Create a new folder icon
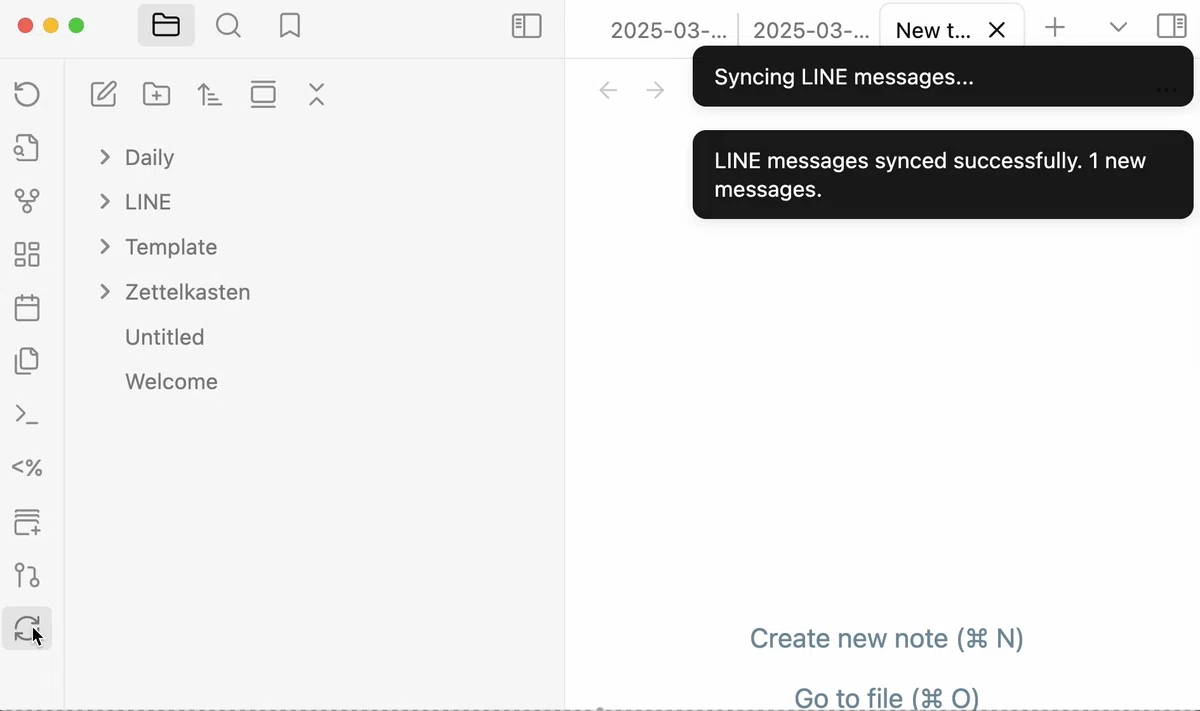The width and height of the screenshot is (1200, 711). click(x=156, y=95)
